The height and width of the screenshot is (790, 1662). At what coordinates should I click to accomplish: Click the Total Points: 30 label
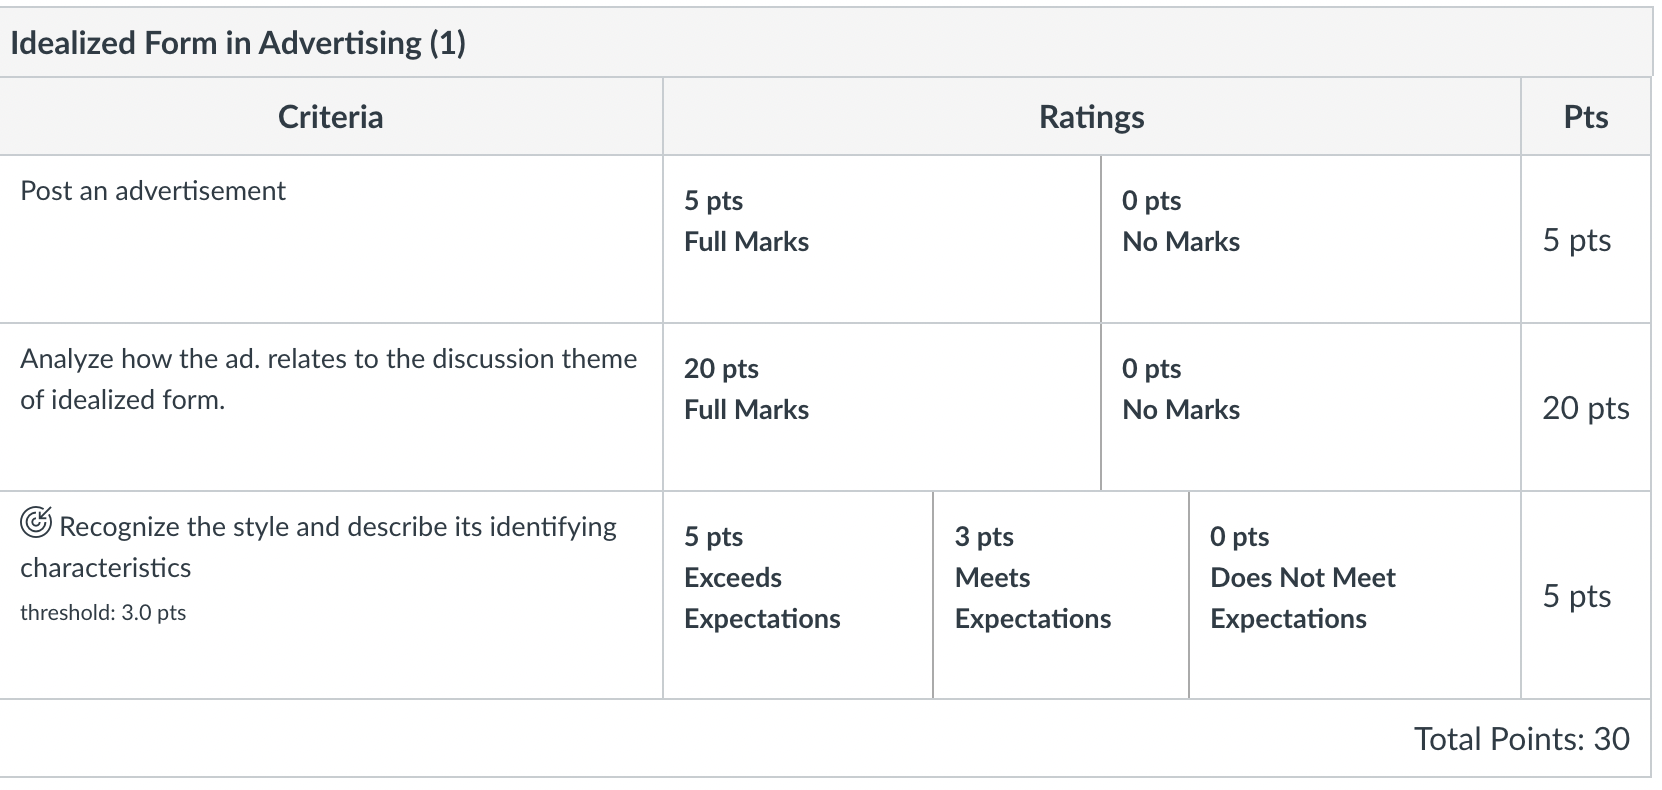[x=1521, y=738]
